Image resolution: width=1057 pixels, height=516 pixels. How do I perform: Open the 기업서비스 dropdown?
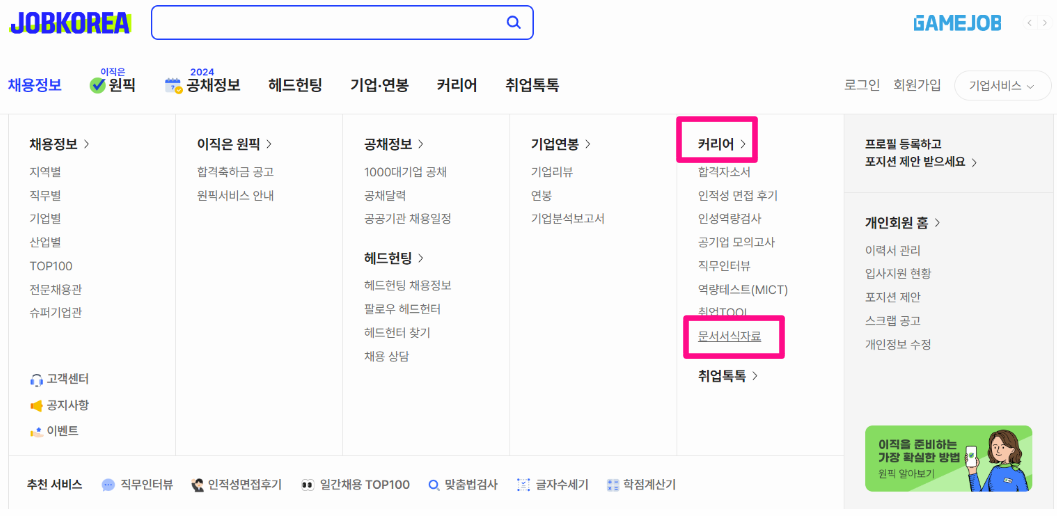1002,86
